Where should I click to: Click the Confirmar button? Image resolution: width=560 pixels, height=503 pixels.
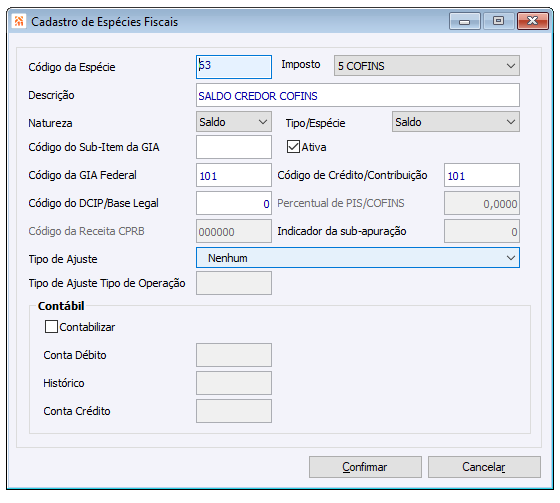tap(365, 467)
